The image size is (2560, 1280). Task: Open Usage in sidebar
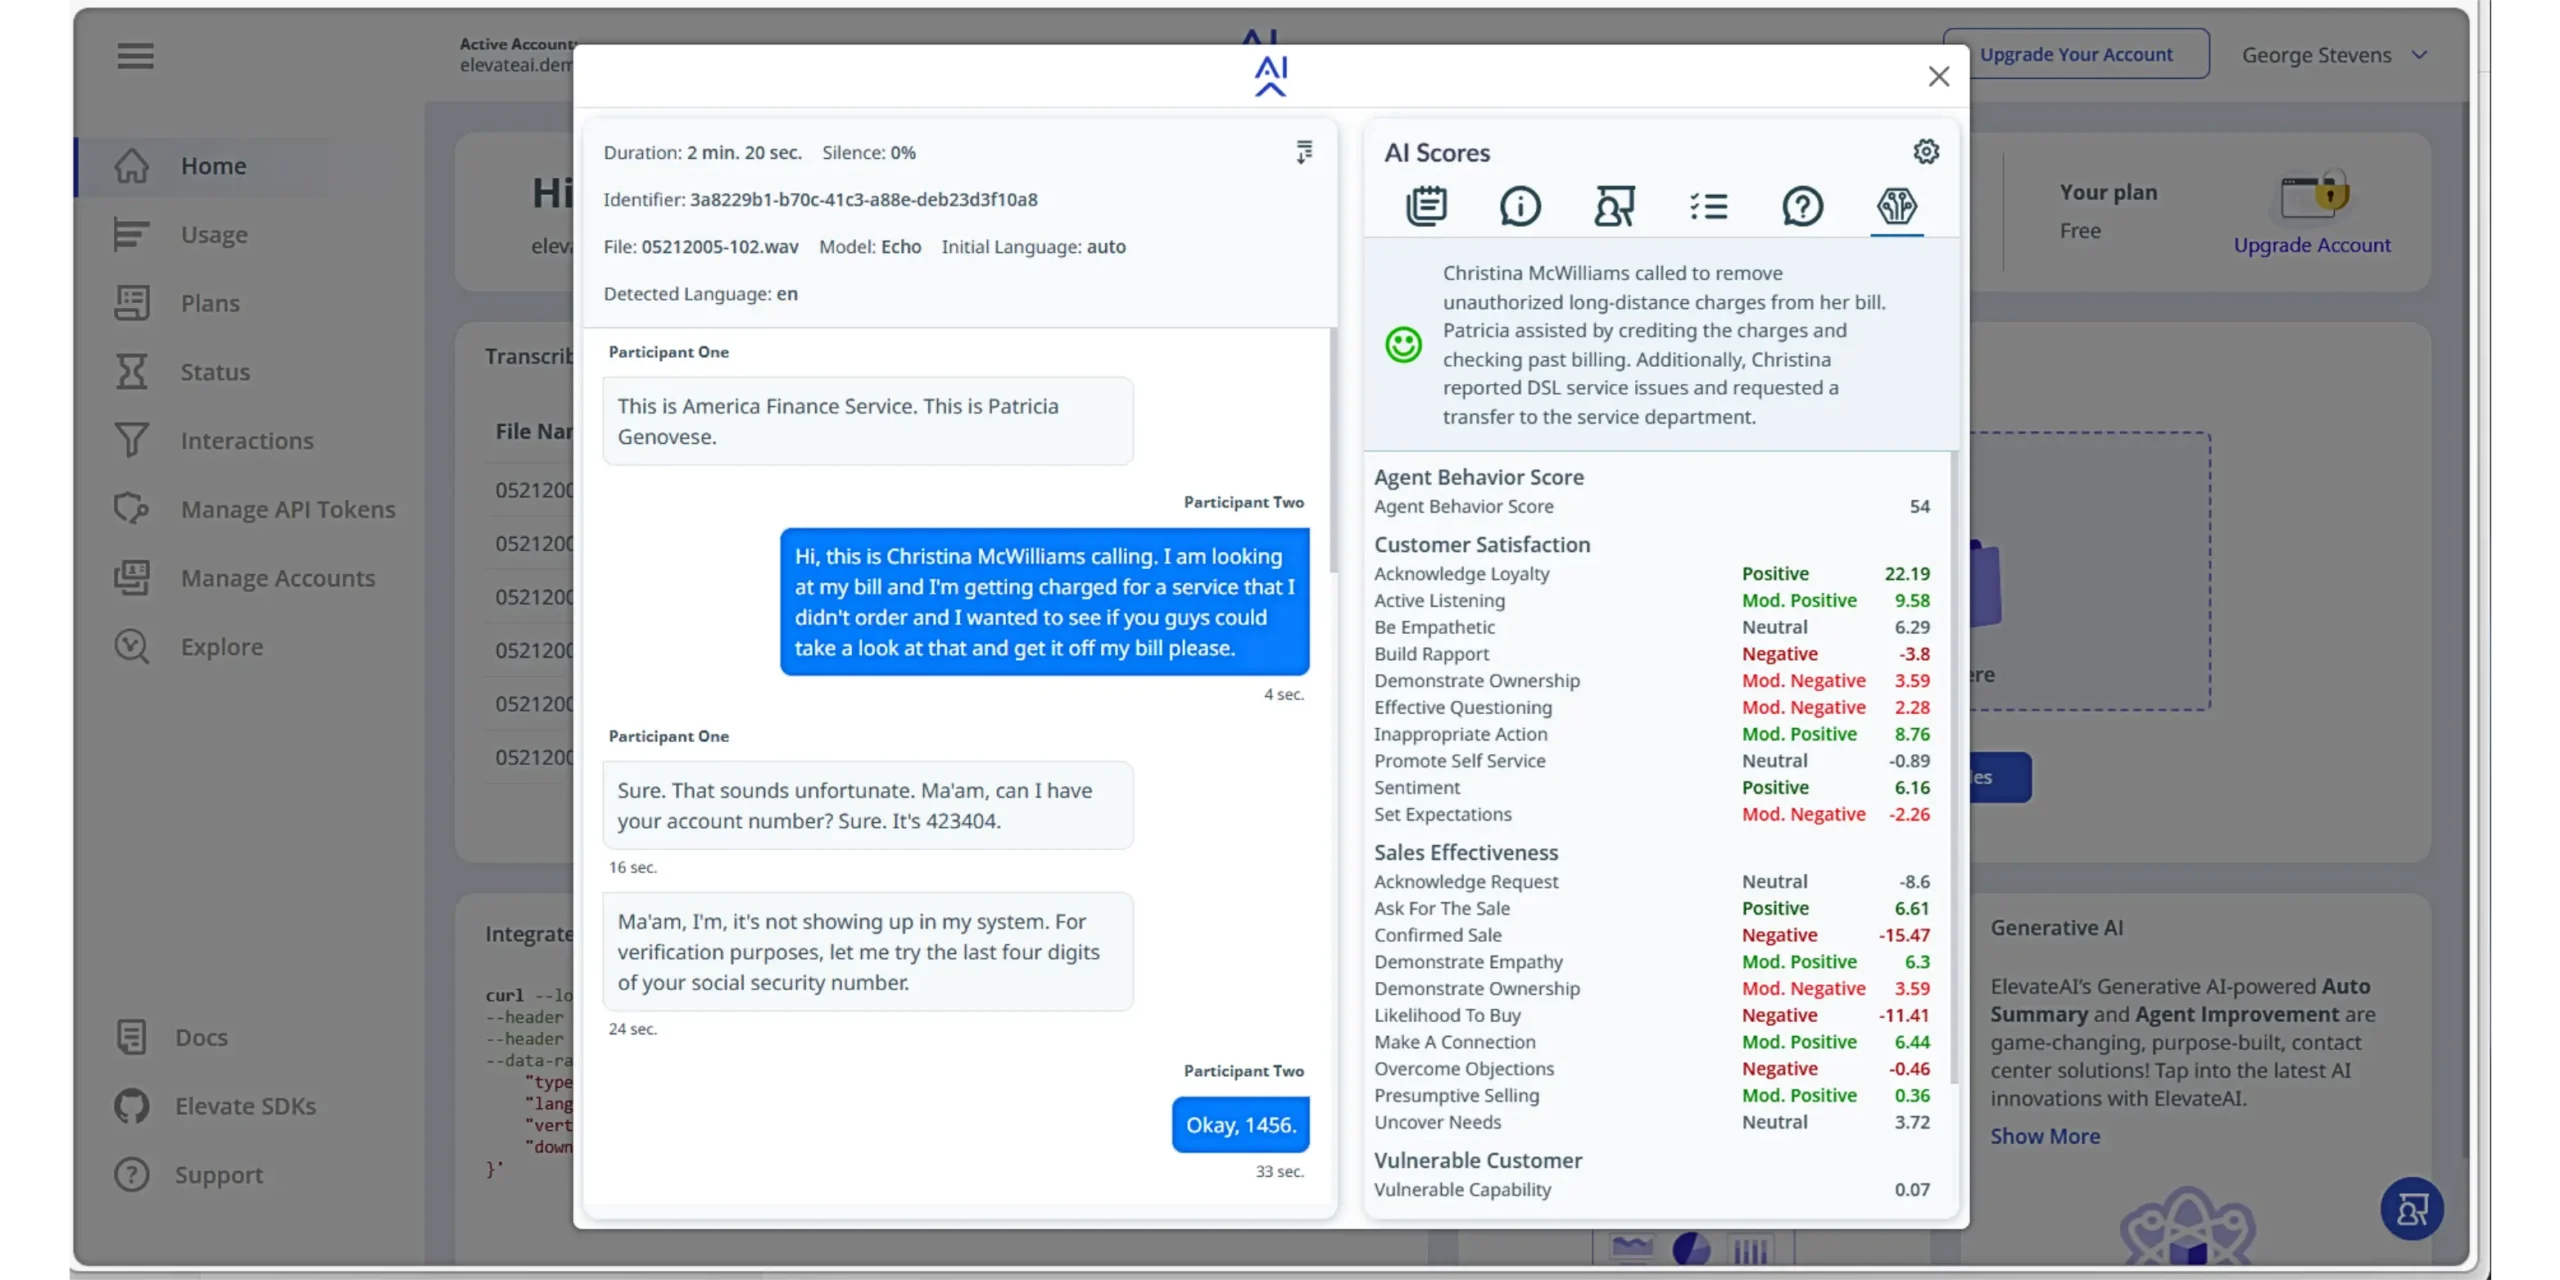tap(214, 235)
